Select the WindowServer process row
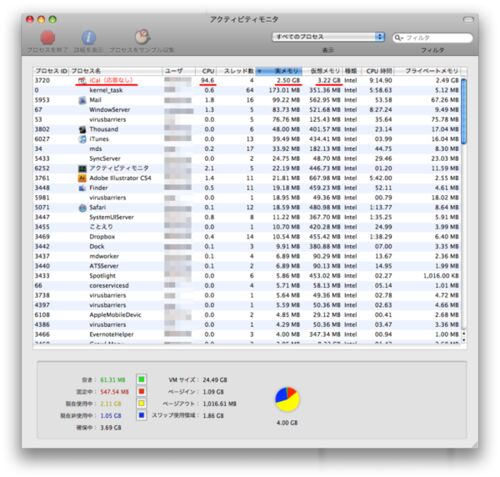 pos(247,110)
